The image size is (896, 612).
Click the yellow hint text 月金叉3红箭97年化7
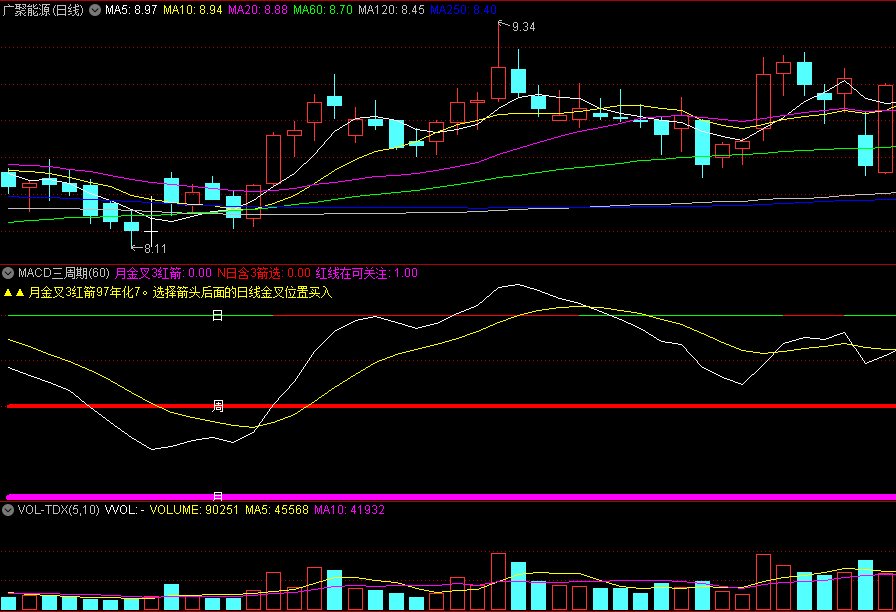pyautogui.click(x=179, y=293)
